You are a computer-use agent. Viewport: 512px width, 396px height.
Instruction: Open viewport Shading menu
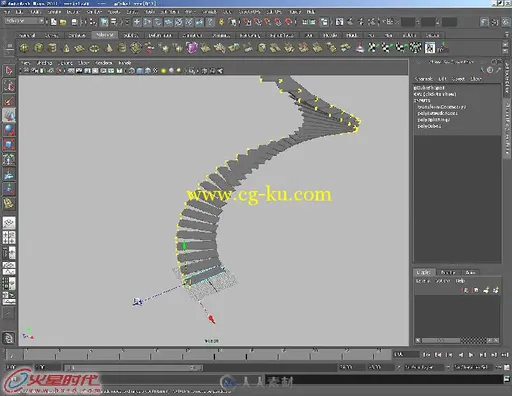coord(44,63)
